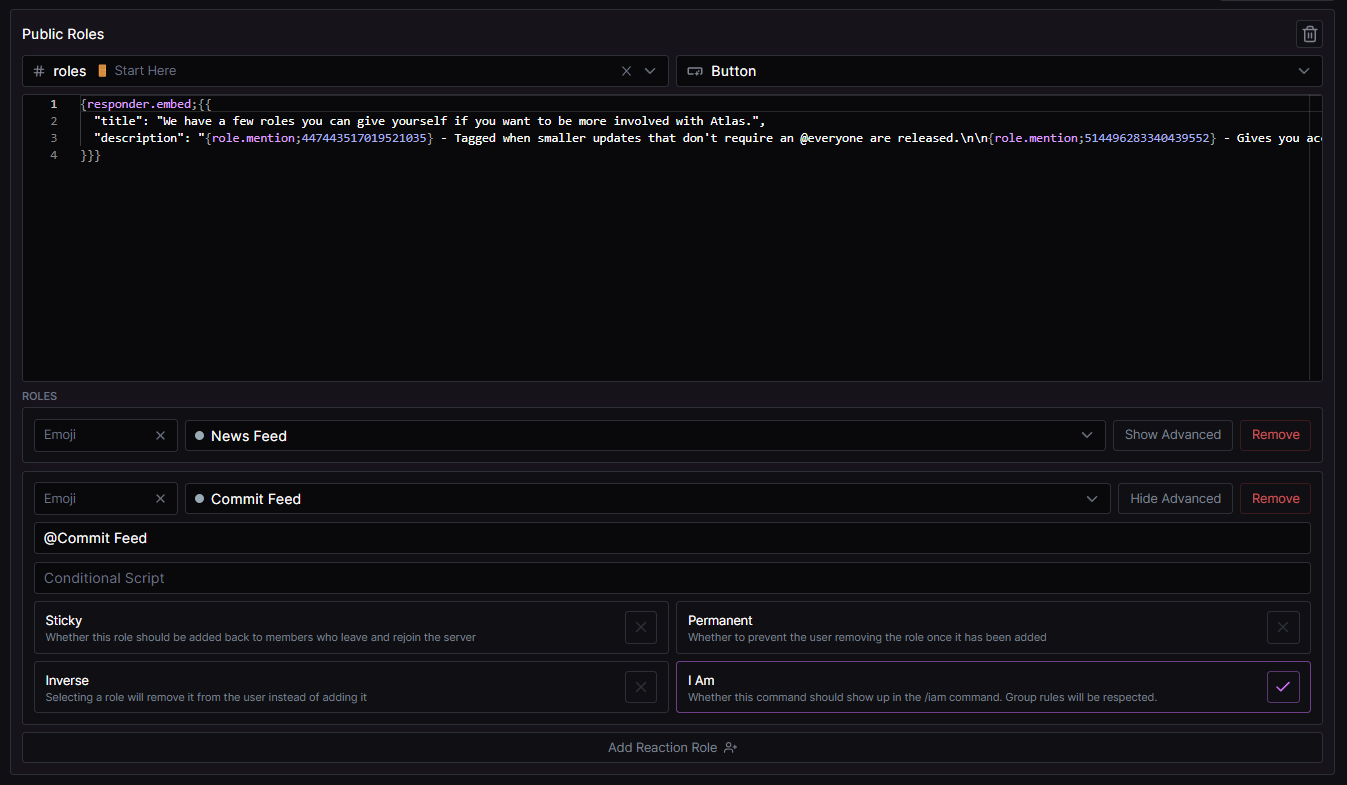Clear the Commit Feed emoji field
The width and height of the screenshot is (1347, 785).
coord(160,499)
